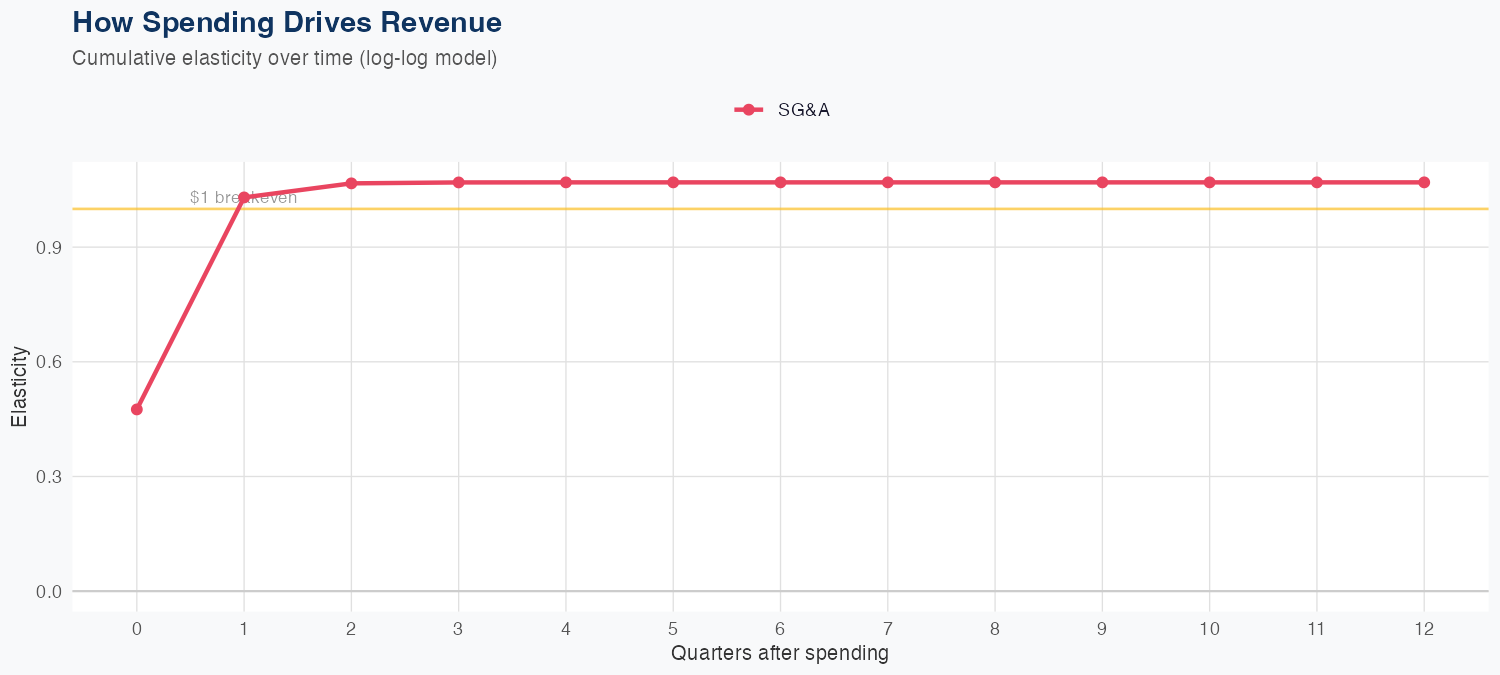Choose the data point at quarter 8

(x=995, y=182)
